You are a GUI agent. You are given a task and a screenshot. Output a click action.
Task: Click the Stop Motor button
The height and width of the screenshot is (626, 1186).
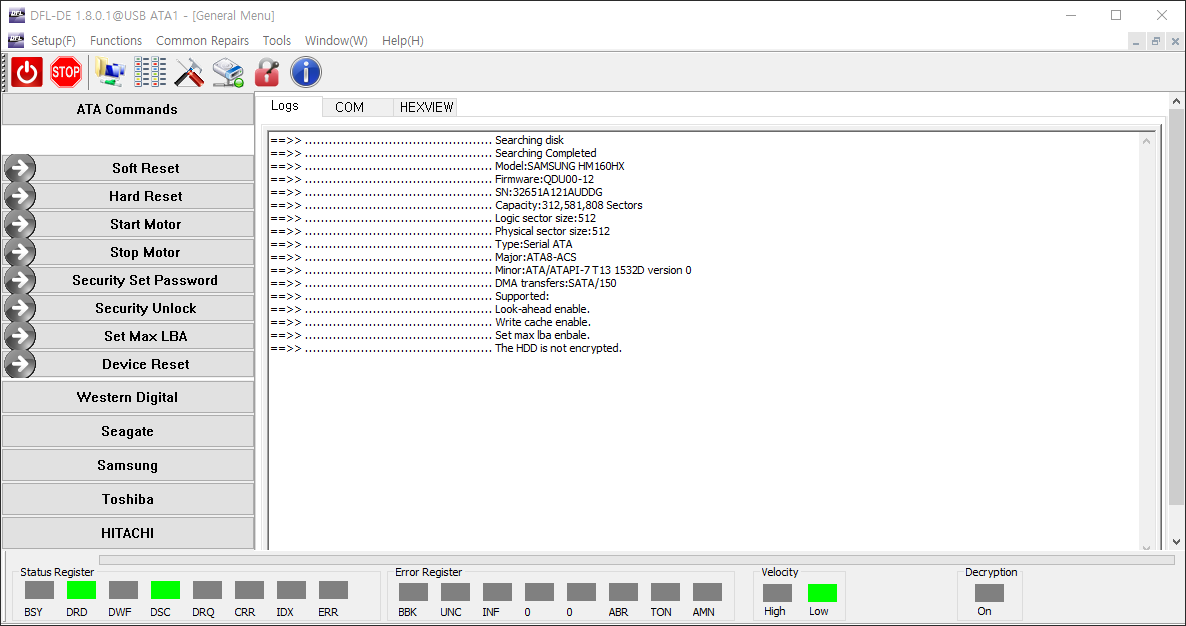point(145,253)
